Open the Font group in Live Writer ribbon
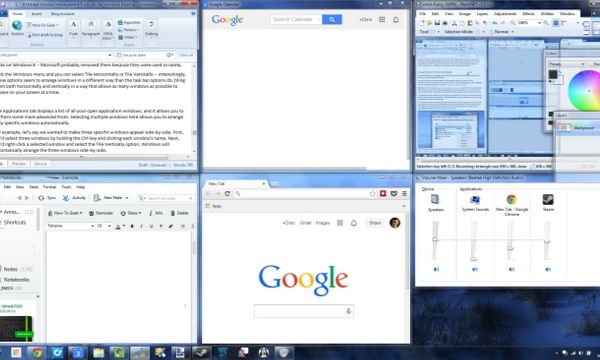Image resolution: width=600 pixels, height=360 pixels. pos(73,29)
